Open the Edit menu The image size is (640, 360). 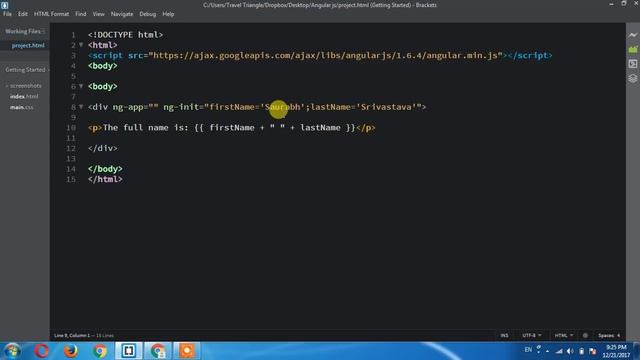(22, 14)
